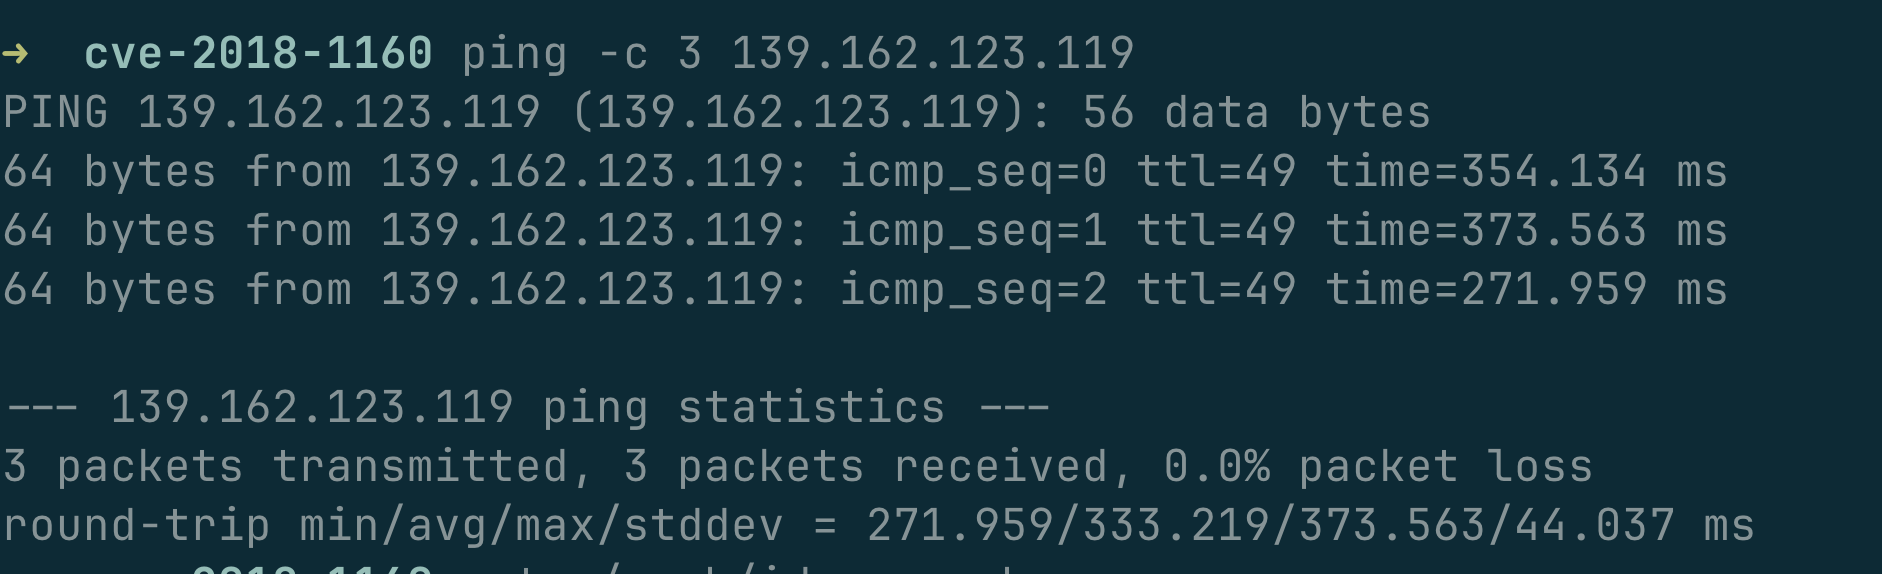Click the -c flag in the command
Viewport: 1882px width, 574px height.
623,54
